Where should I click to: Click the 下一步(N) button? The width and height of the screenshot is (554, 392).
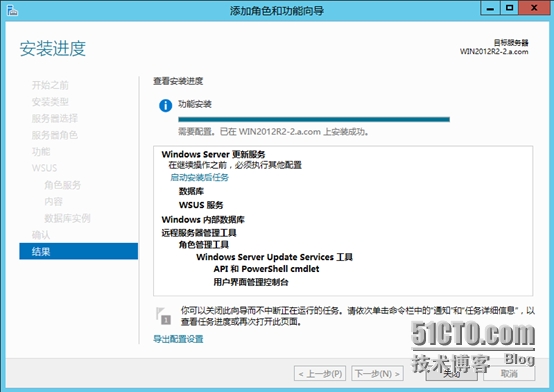(x=377, y=374)
